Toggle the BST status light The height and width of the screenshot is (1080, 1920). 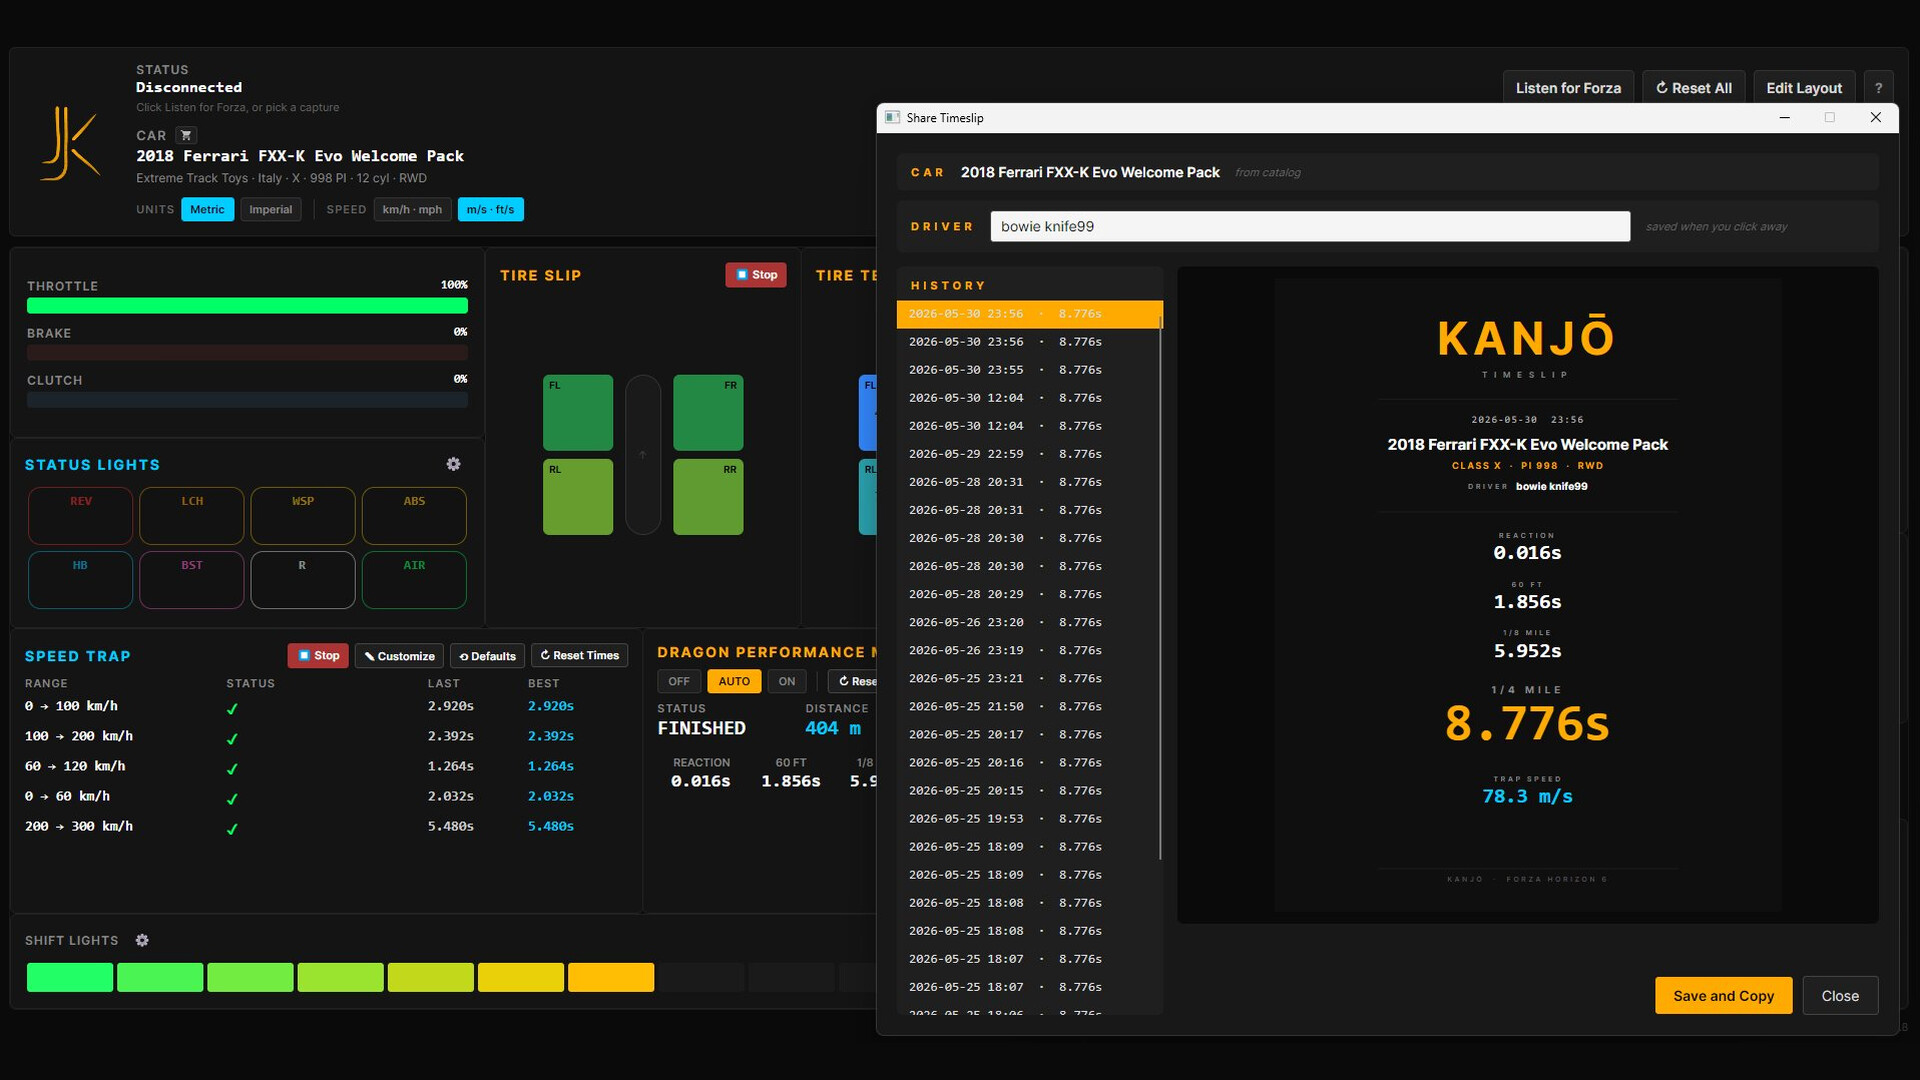click(192, 579)
